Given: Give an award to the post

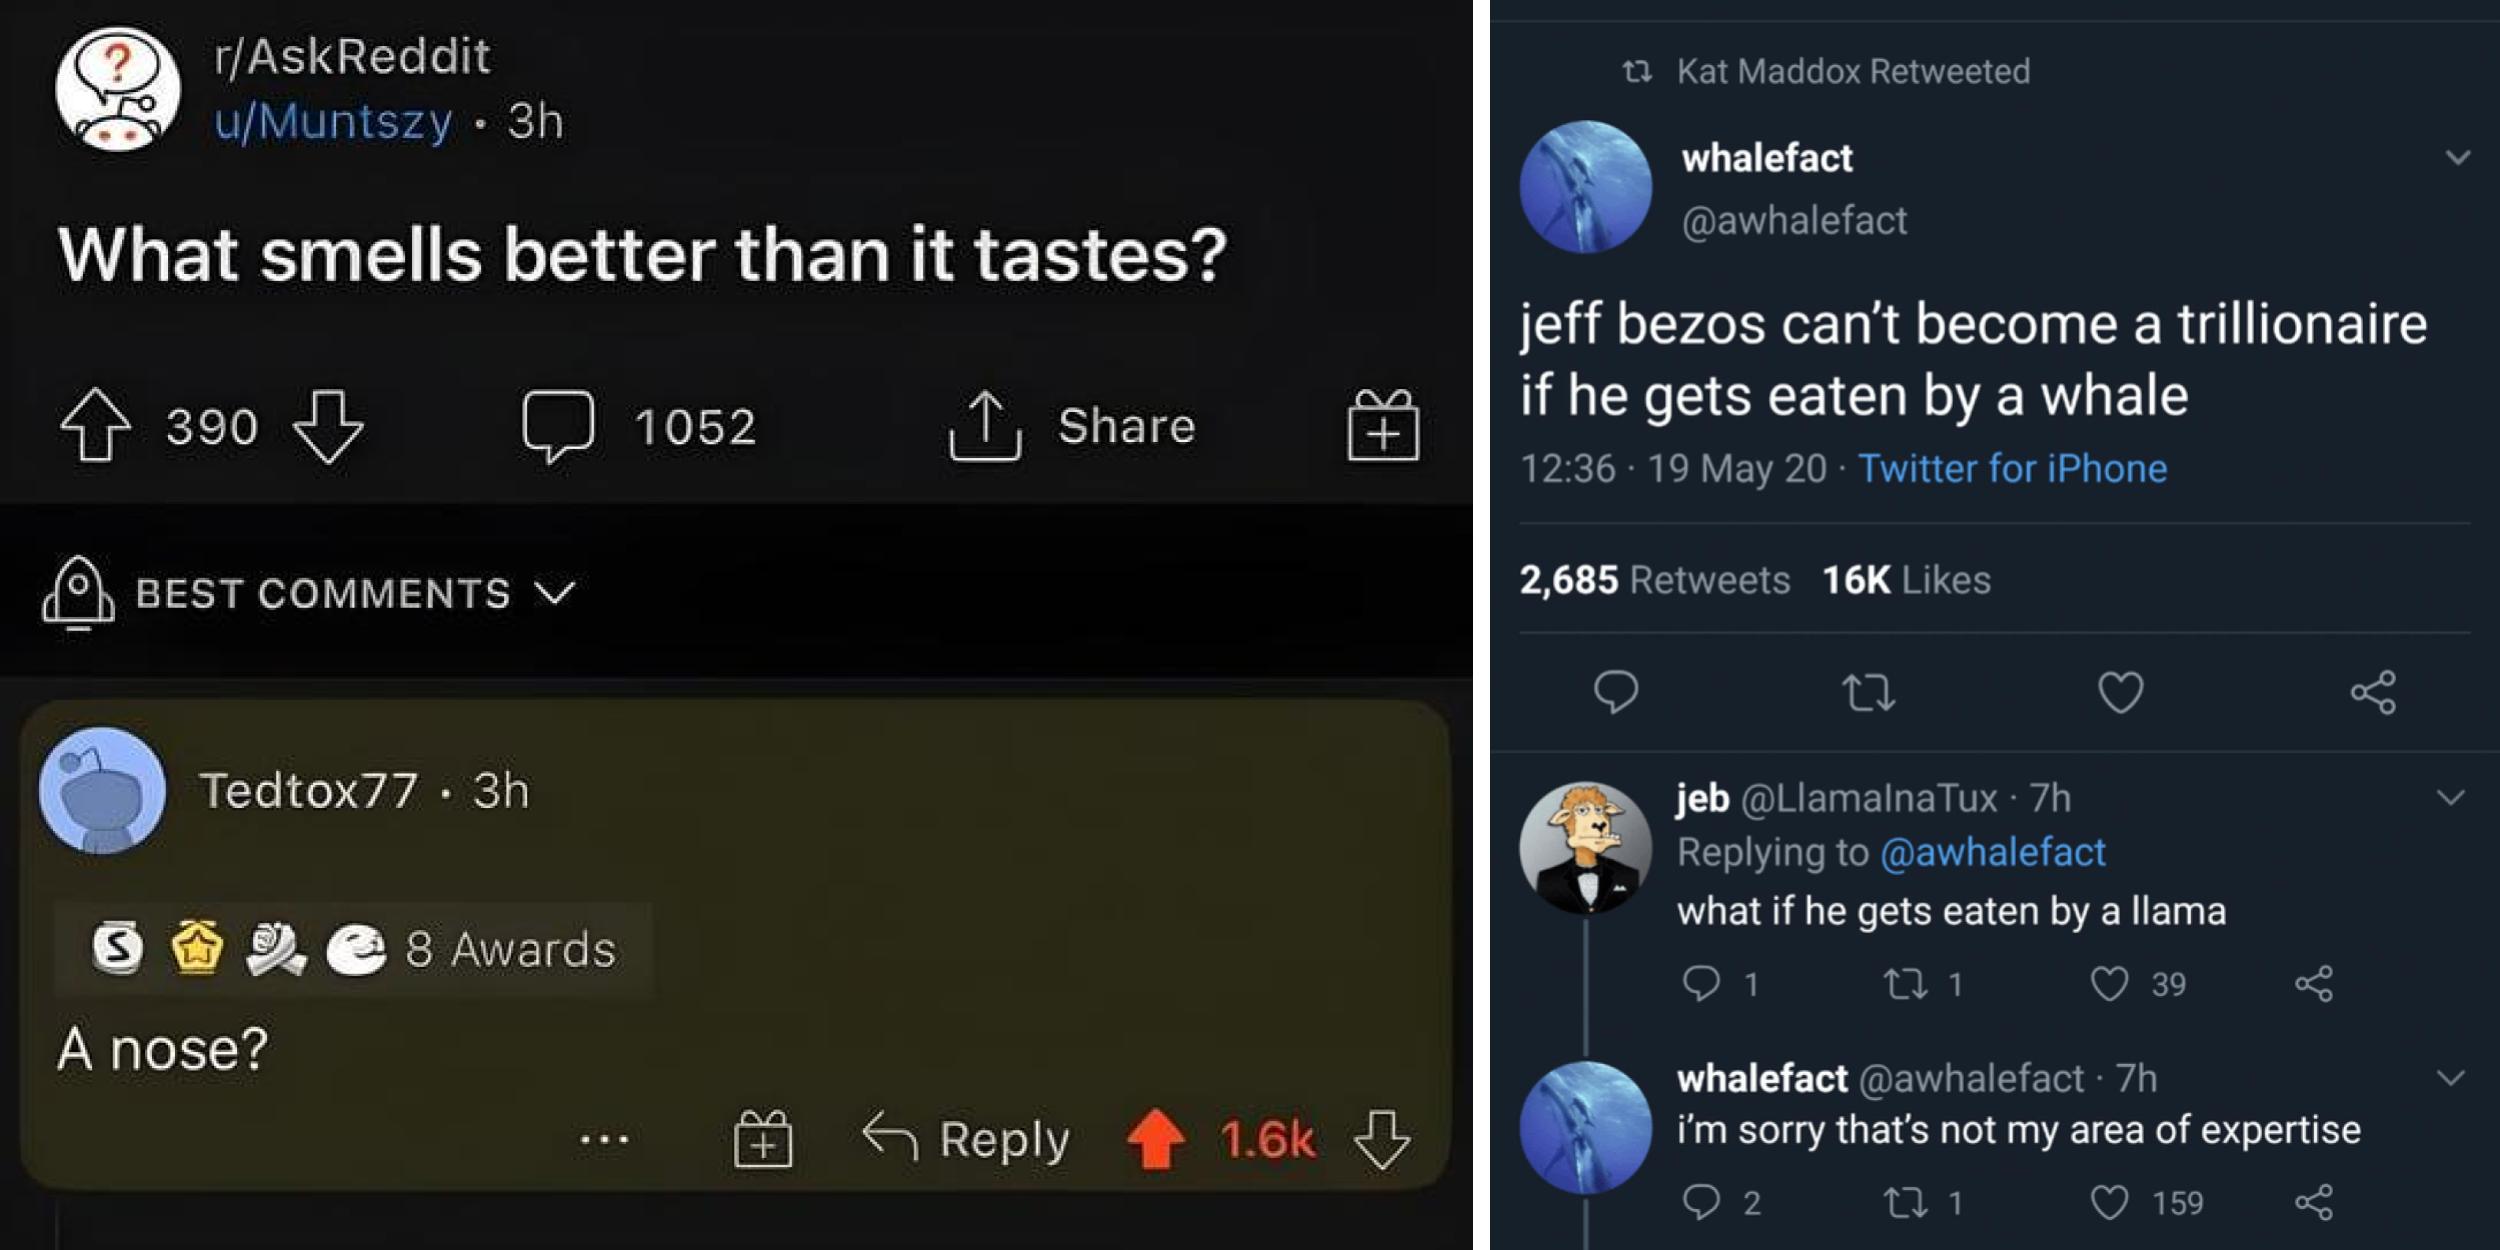Looking at the screenshot, I should (x=1383, y=426).
